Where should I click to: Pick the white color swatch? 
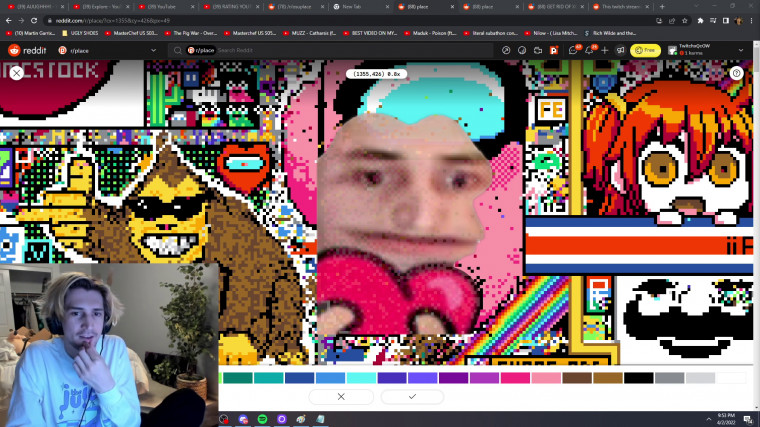tap(731, 378)
